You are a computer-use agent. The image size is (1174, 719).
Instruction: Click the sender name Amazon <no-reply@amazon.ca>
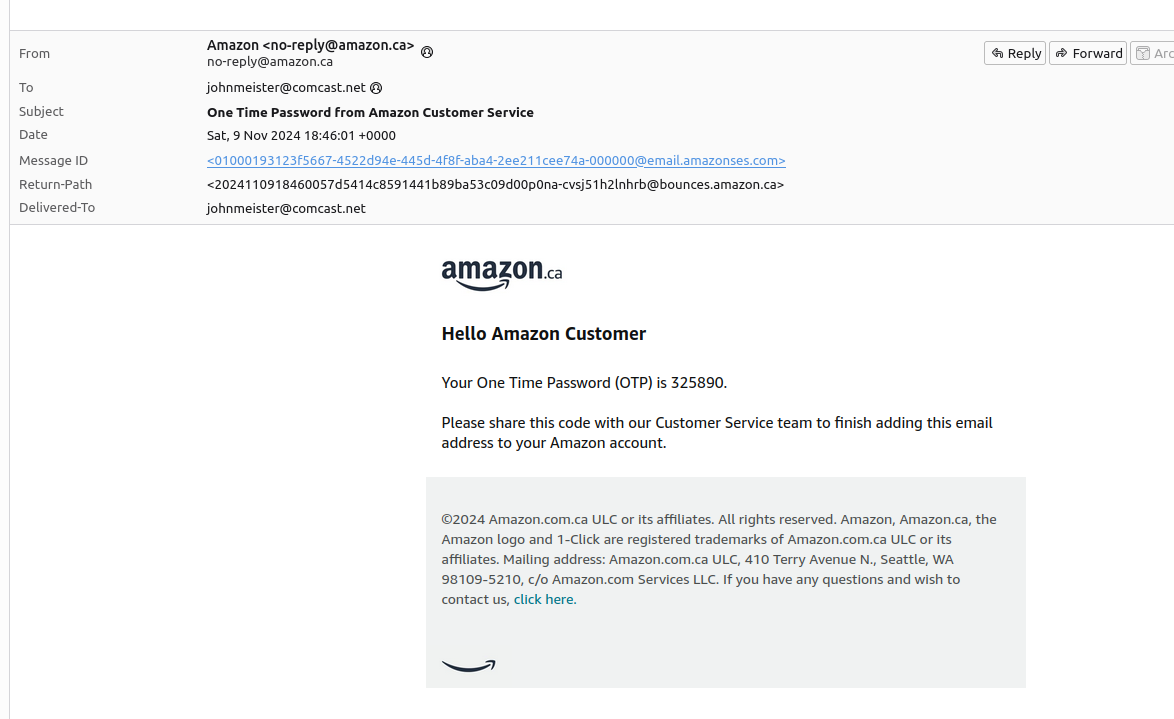click(310, 45)
